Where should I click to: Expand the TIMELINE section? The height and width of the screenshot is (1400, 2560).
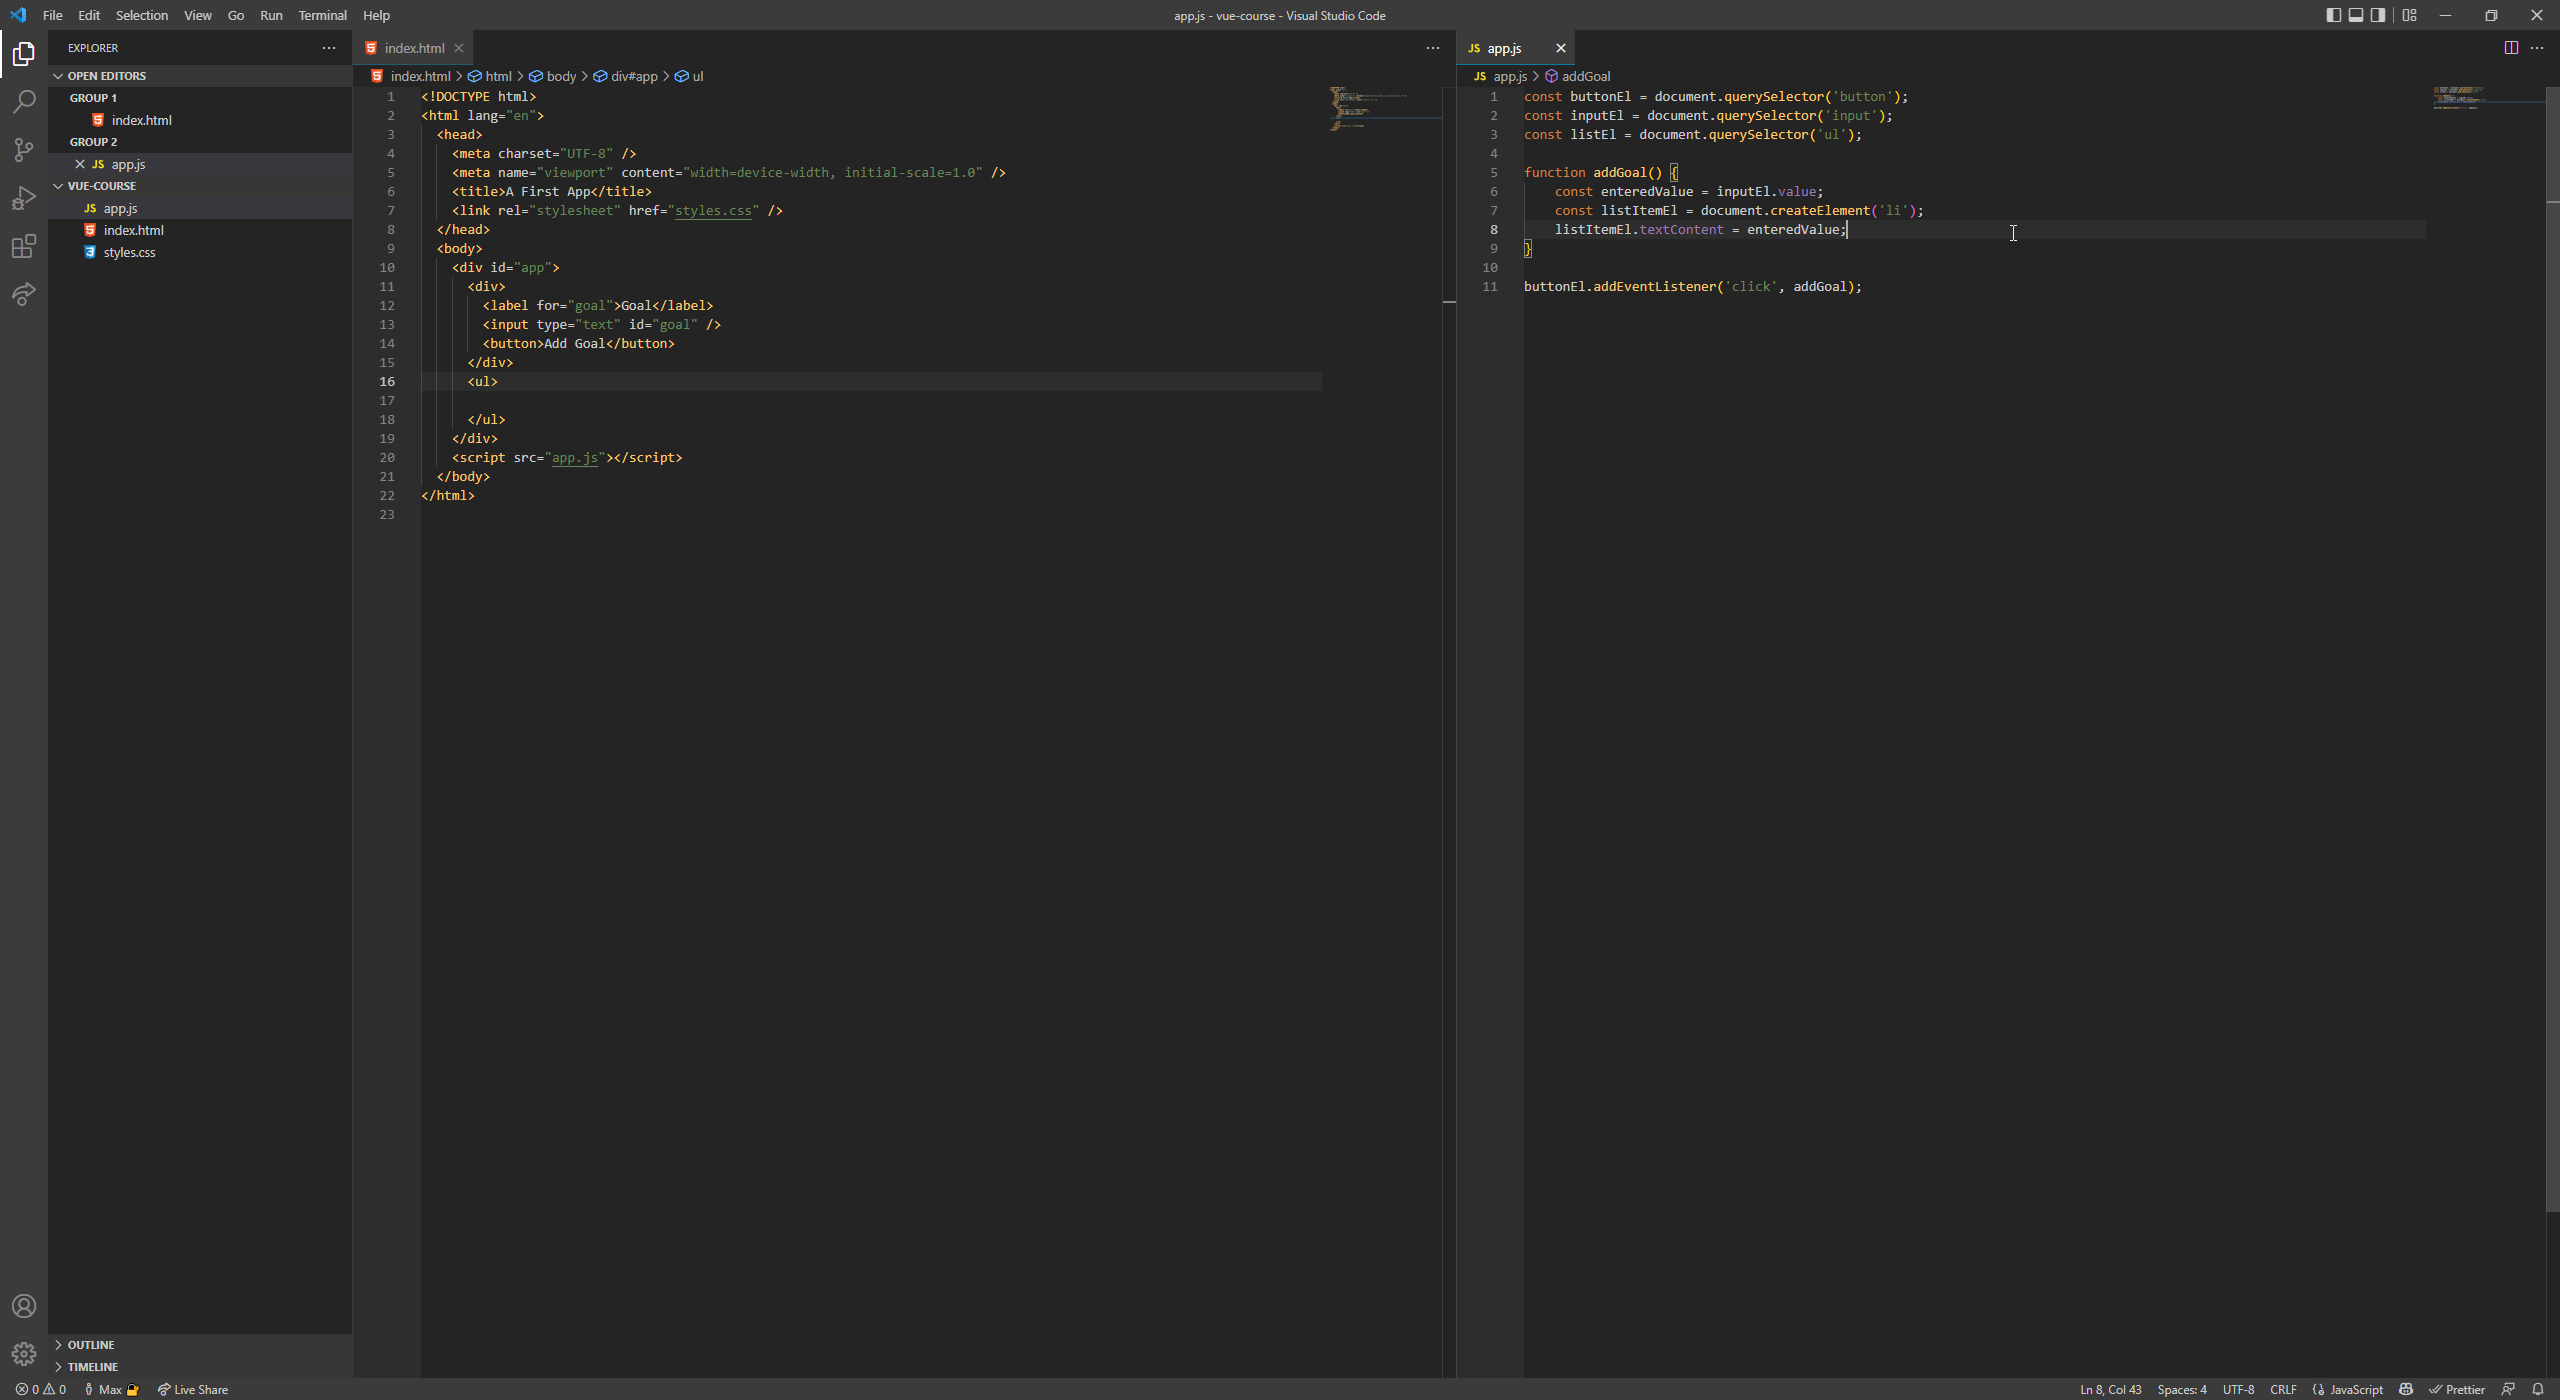point(93,1367)
